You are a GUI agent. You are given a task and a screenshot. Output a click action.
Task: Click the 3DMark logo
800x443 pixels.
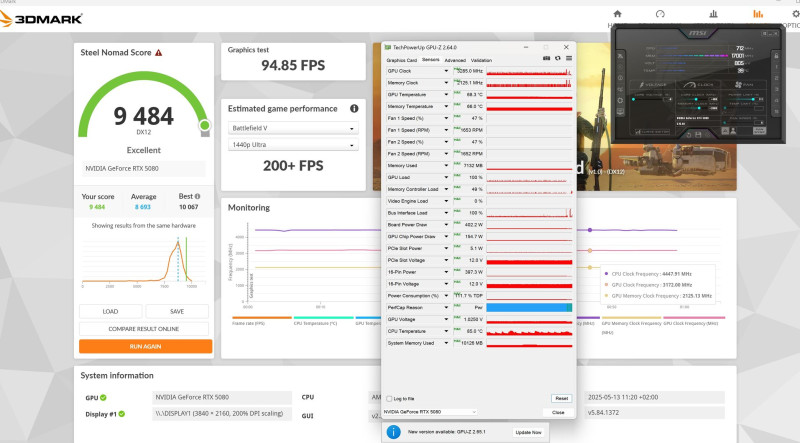(41, 19)
